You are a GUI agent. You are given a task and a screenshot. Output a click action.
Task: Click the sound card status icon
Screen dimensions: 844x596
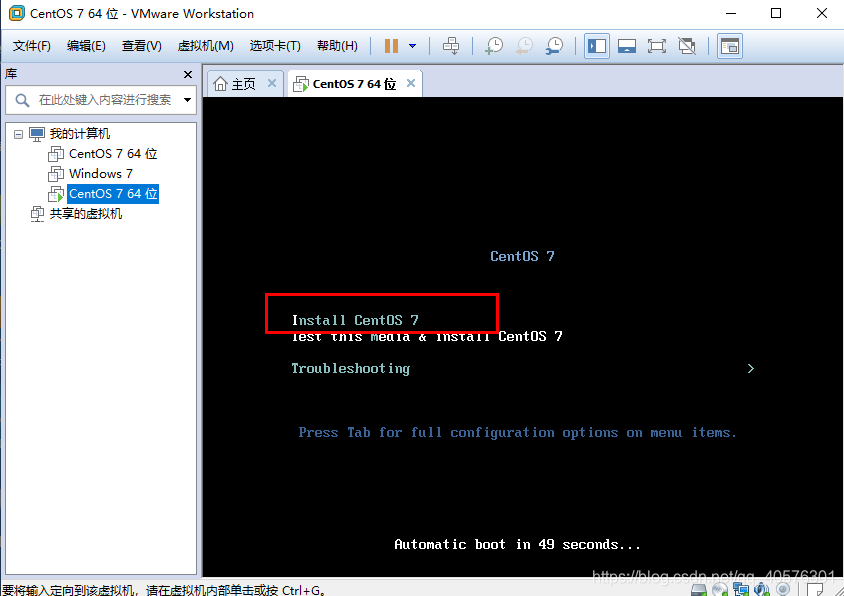pos(762,590)
